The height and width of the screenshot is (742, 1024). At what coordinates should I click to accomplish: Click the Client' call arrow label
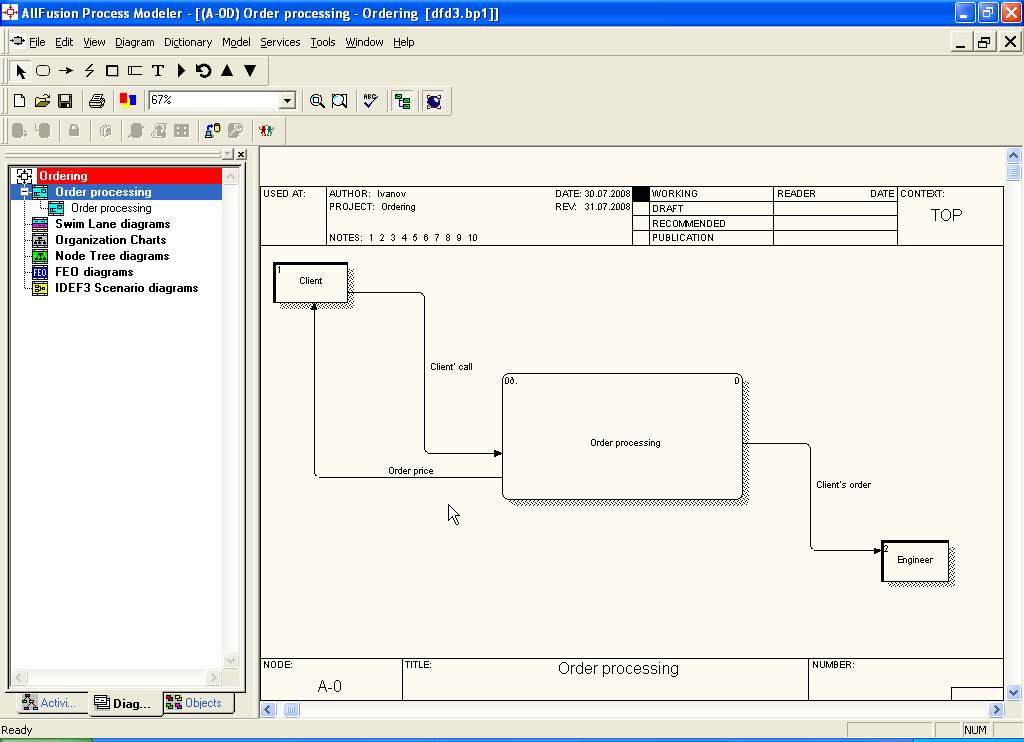click(x=451, y=367)
